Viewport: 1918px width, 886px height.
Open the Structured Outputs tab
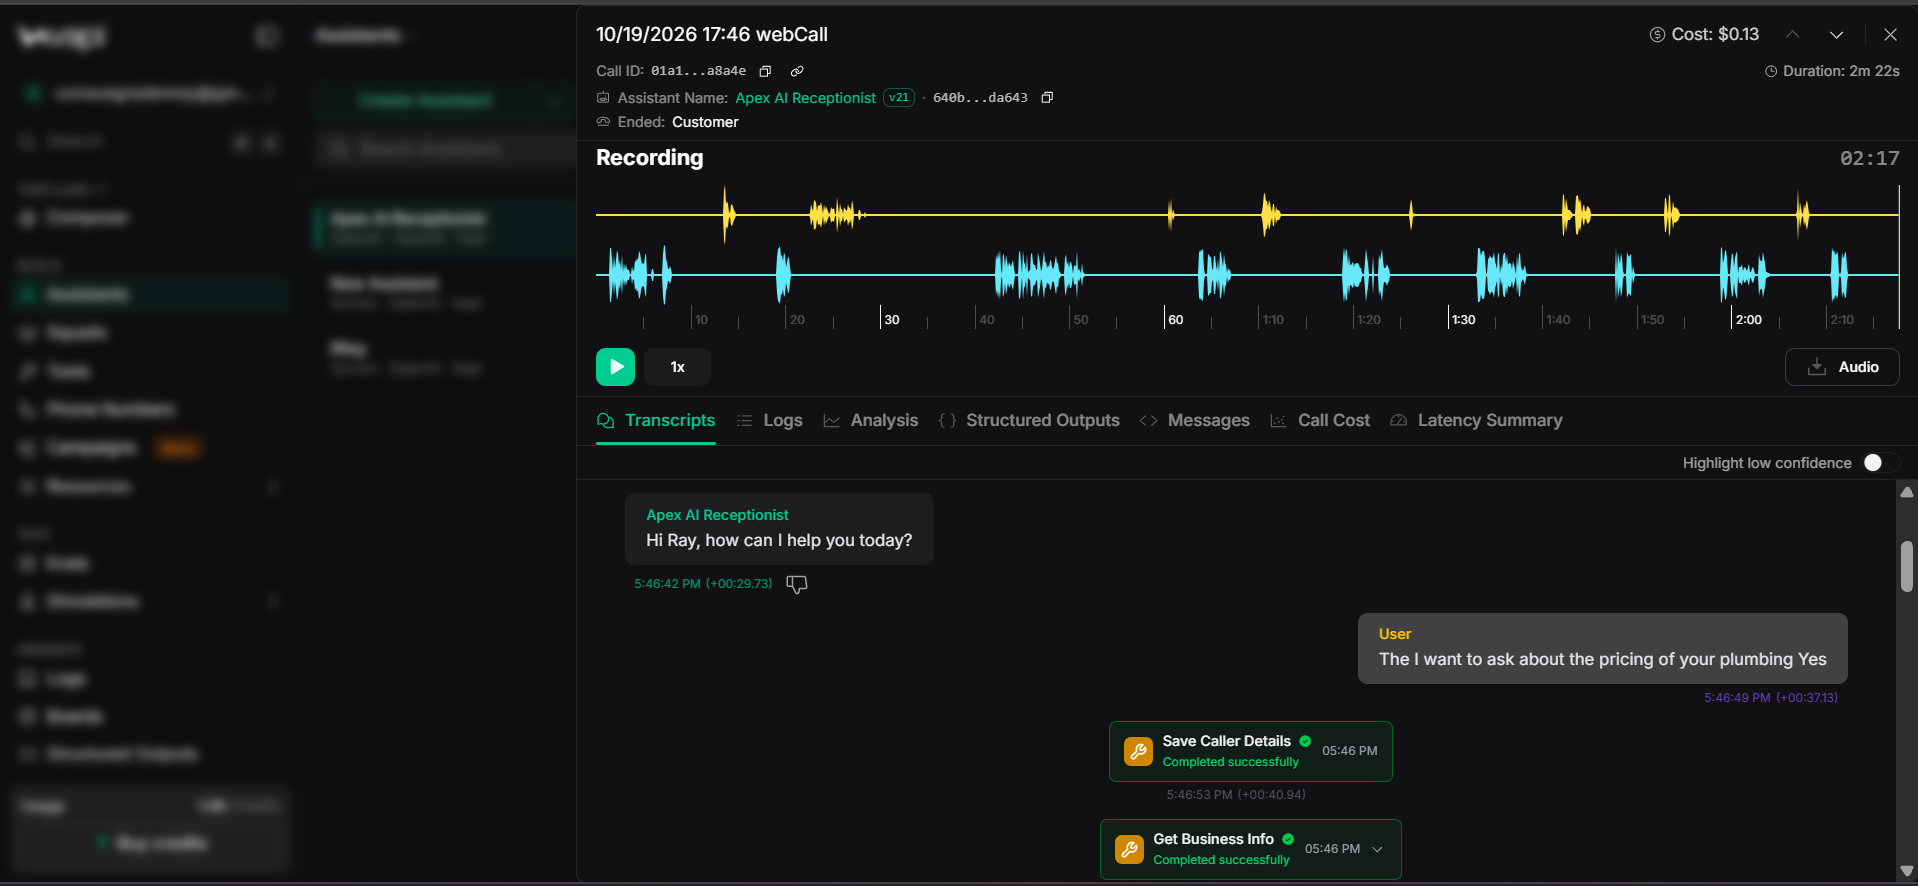click(1029, 420)
